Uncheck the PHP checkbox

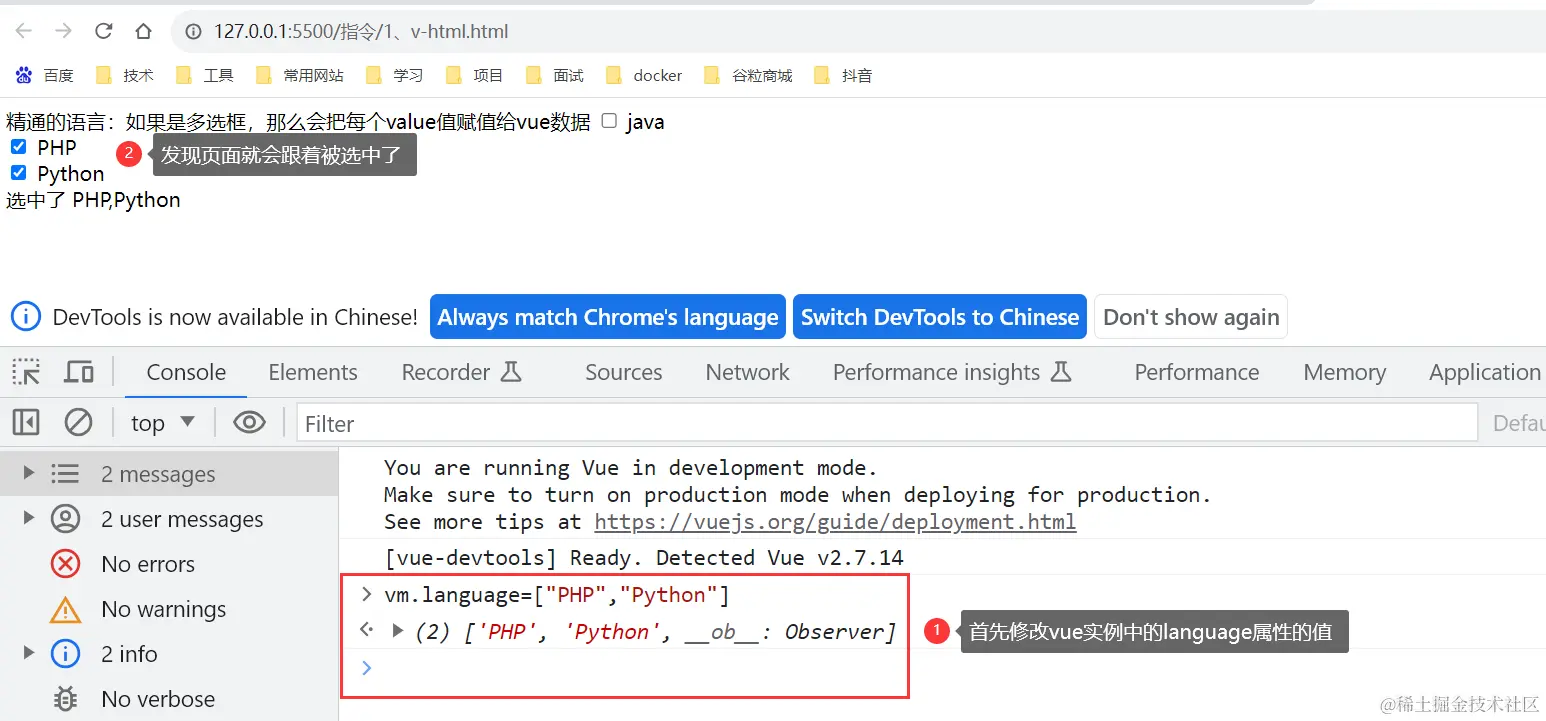click(18, 147)
